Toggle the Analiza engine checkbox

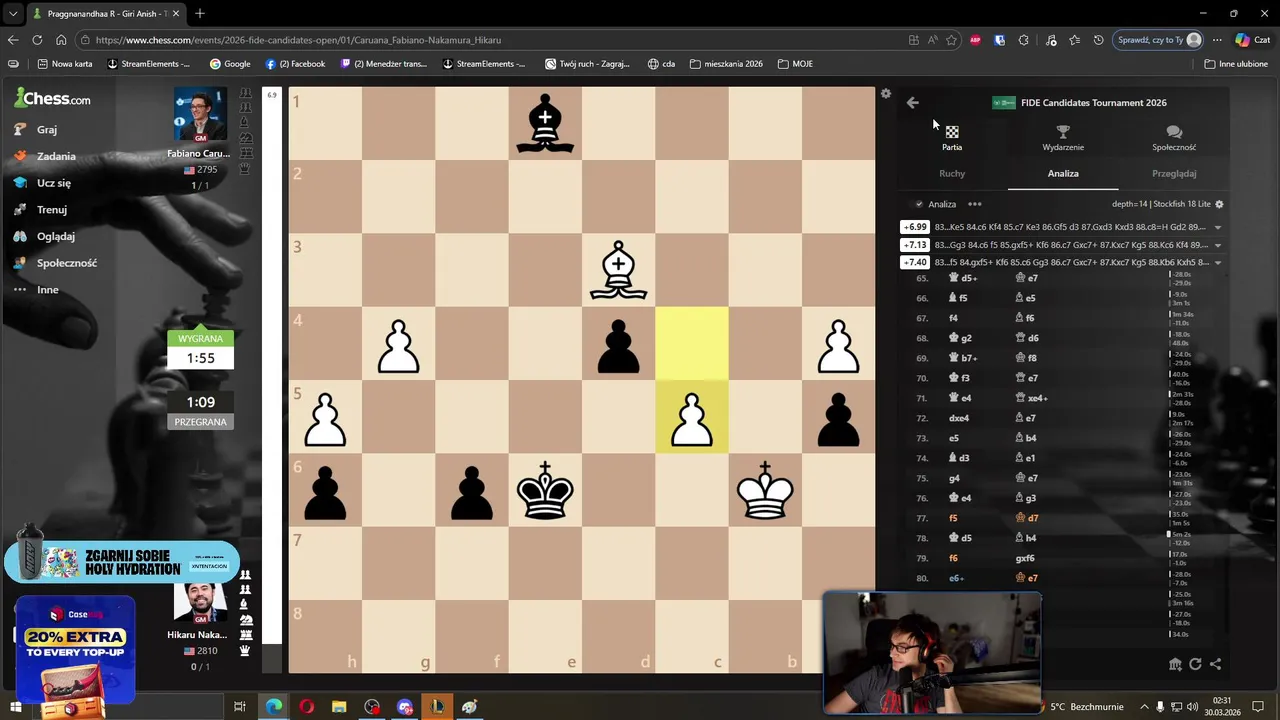click(x=919, y=204)
